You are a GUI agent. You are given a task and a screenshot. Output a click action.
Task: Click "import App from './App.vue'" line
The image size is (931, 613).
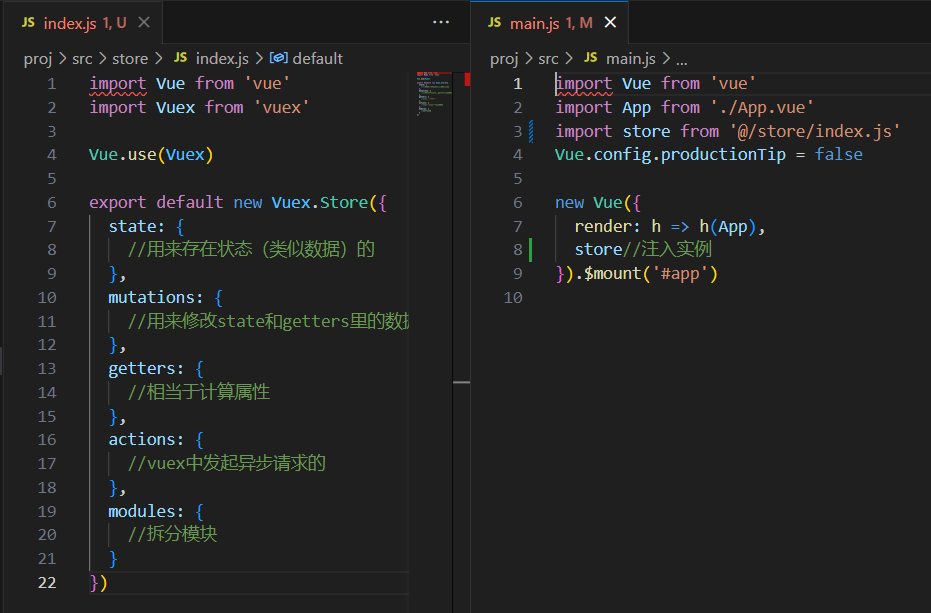[684, 108]
